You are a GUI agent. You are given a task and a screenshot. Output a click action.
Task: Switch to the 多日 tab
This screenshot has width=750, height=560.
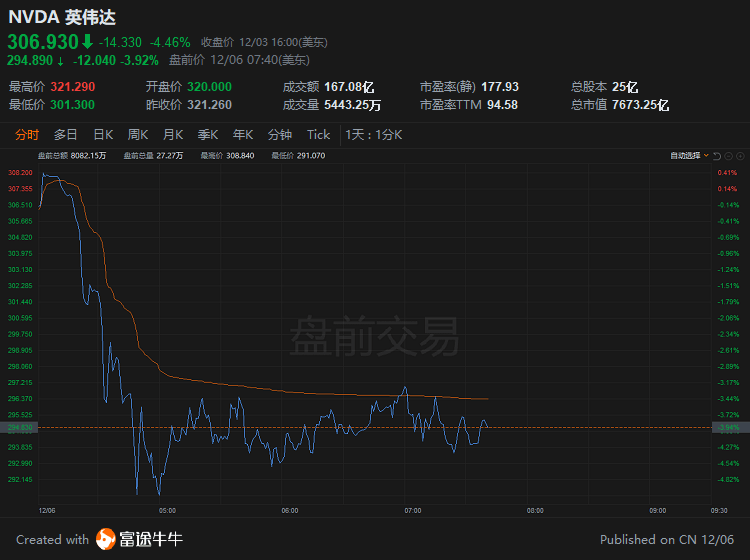66,135
